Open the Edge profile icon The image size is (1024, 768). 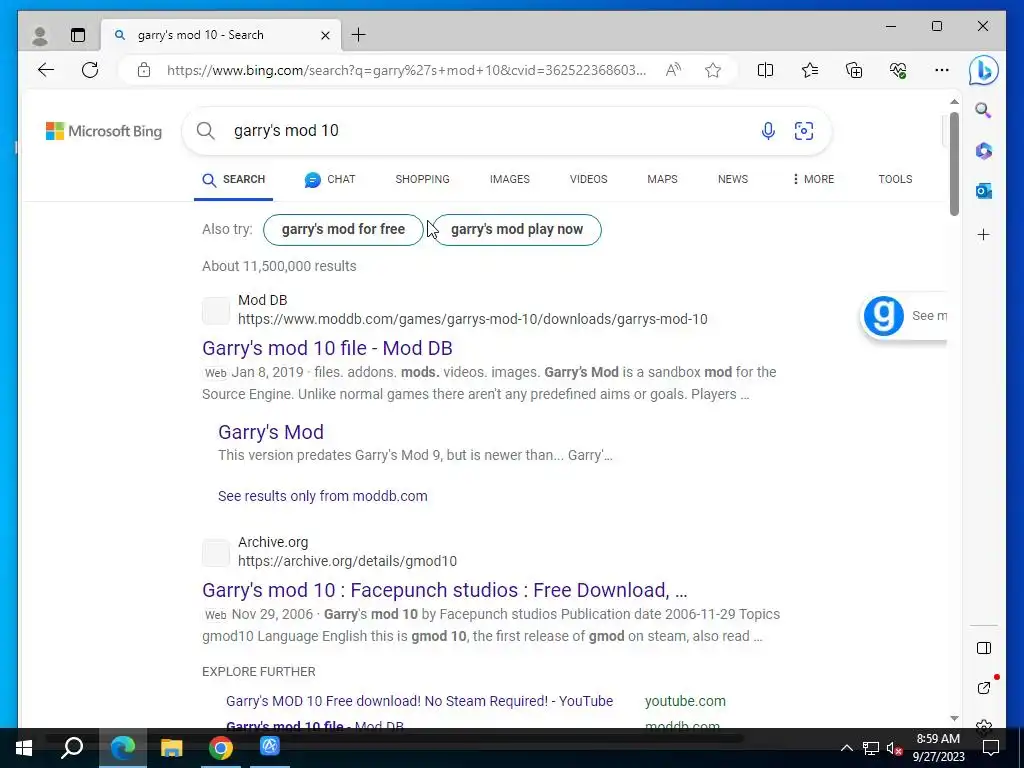(x=40, y=35)
